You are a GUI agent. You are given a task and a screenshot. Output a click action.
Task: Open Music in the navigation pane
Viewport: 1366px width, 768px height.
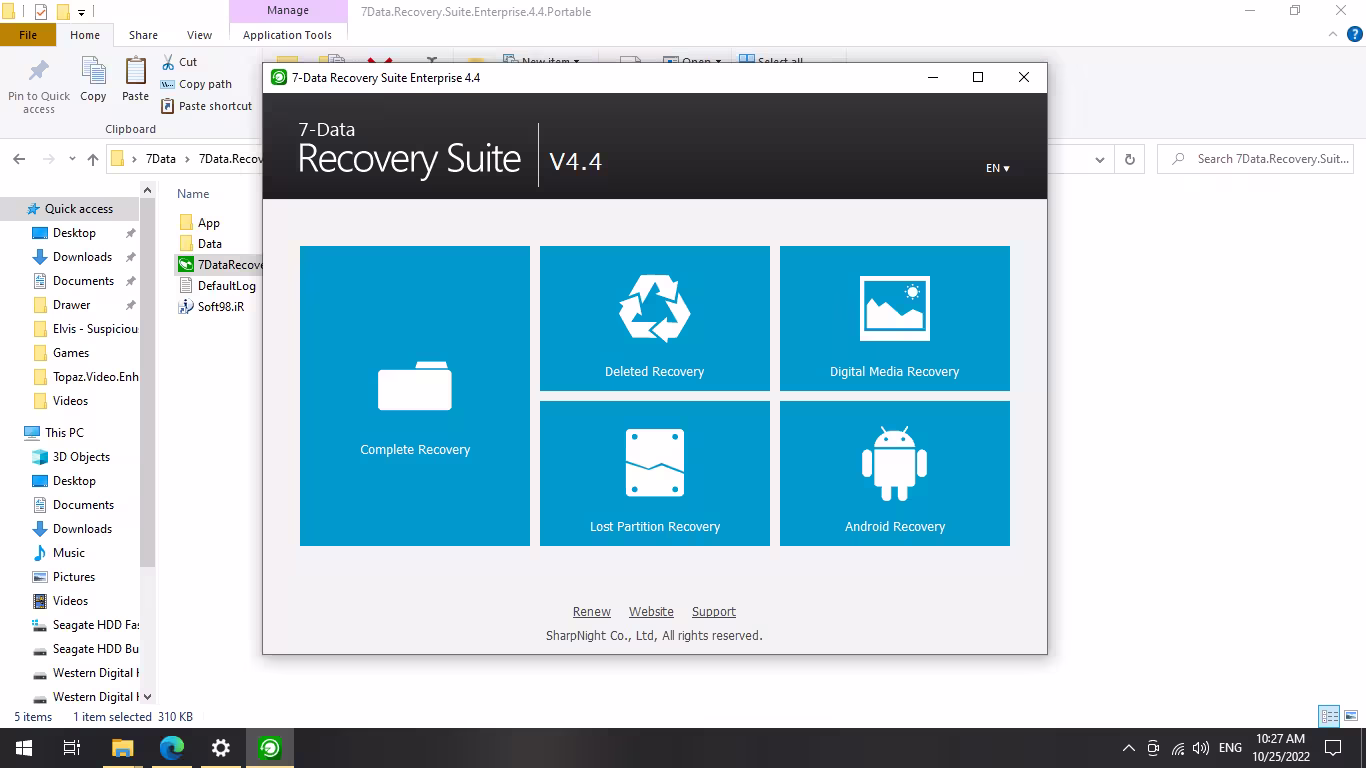click(x=69, y=553)
